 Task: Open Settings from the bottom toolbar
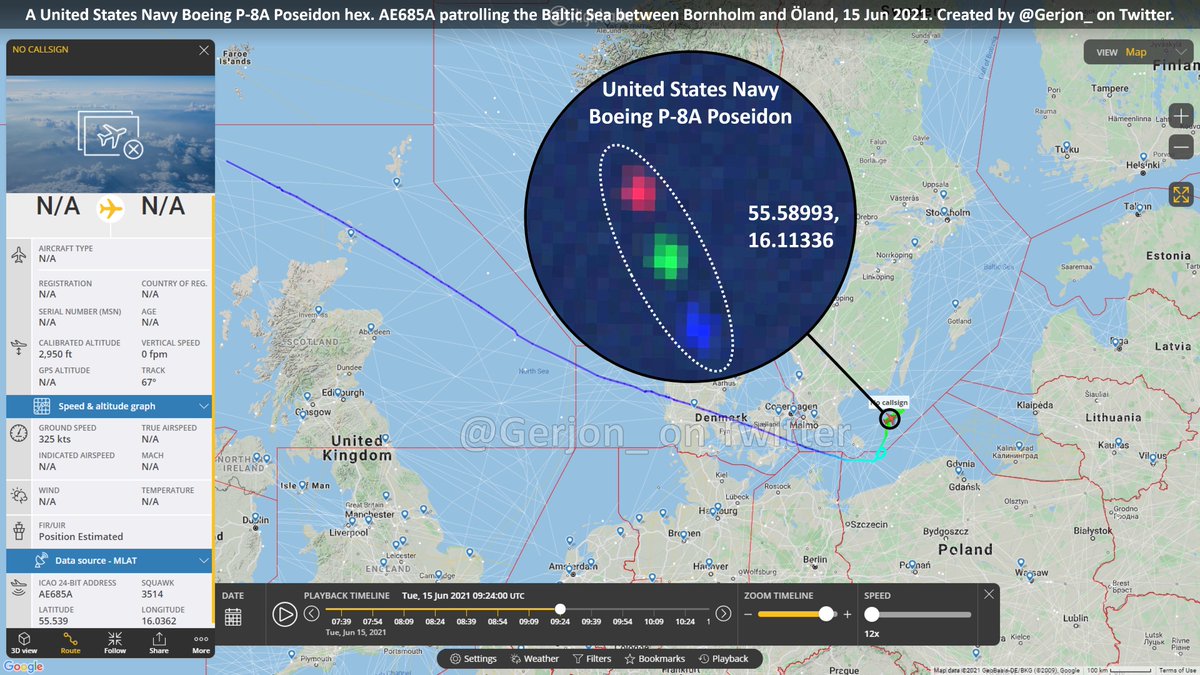tap(473, 659)
